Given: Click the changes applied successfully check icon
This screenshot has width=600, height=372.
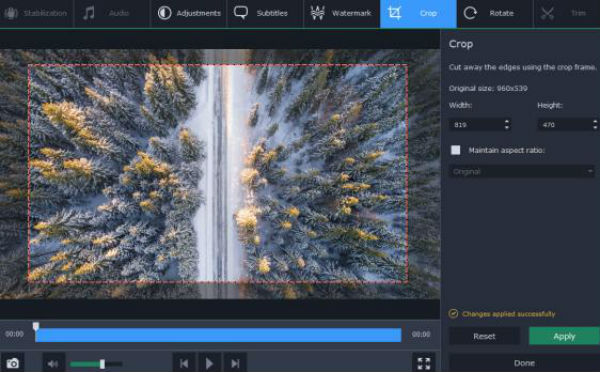Looking at the screenshot, I should pyautogui.click(x=453, y=314).
